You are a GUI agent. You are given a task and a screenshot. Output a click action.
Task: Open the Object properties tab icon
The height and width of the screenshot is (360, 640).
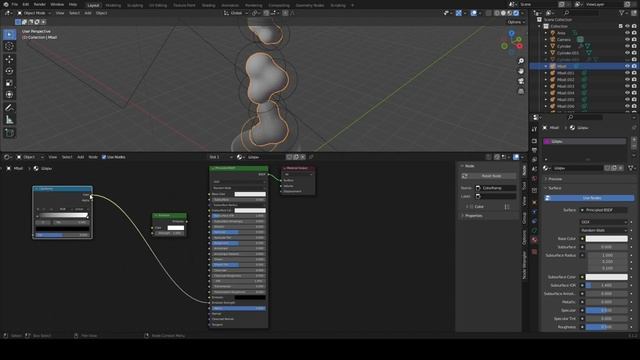point(534,202)
